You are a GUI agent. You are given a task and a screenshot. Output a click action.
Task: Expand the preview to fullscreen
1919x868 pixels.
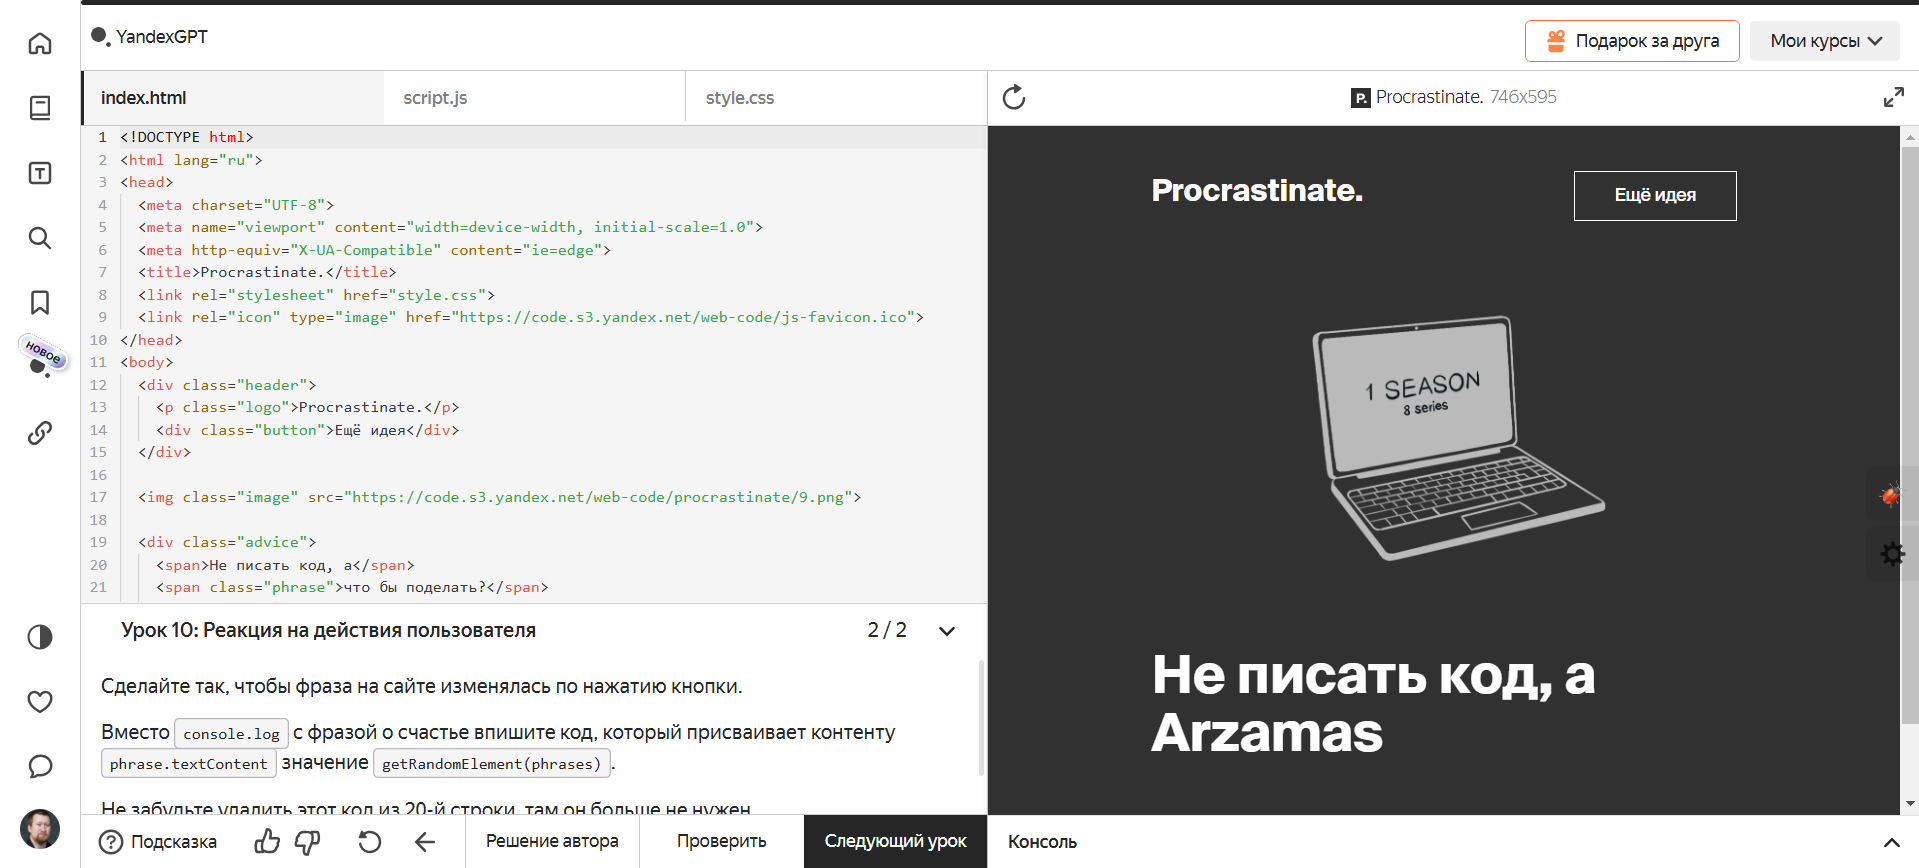pos(1893,97)
